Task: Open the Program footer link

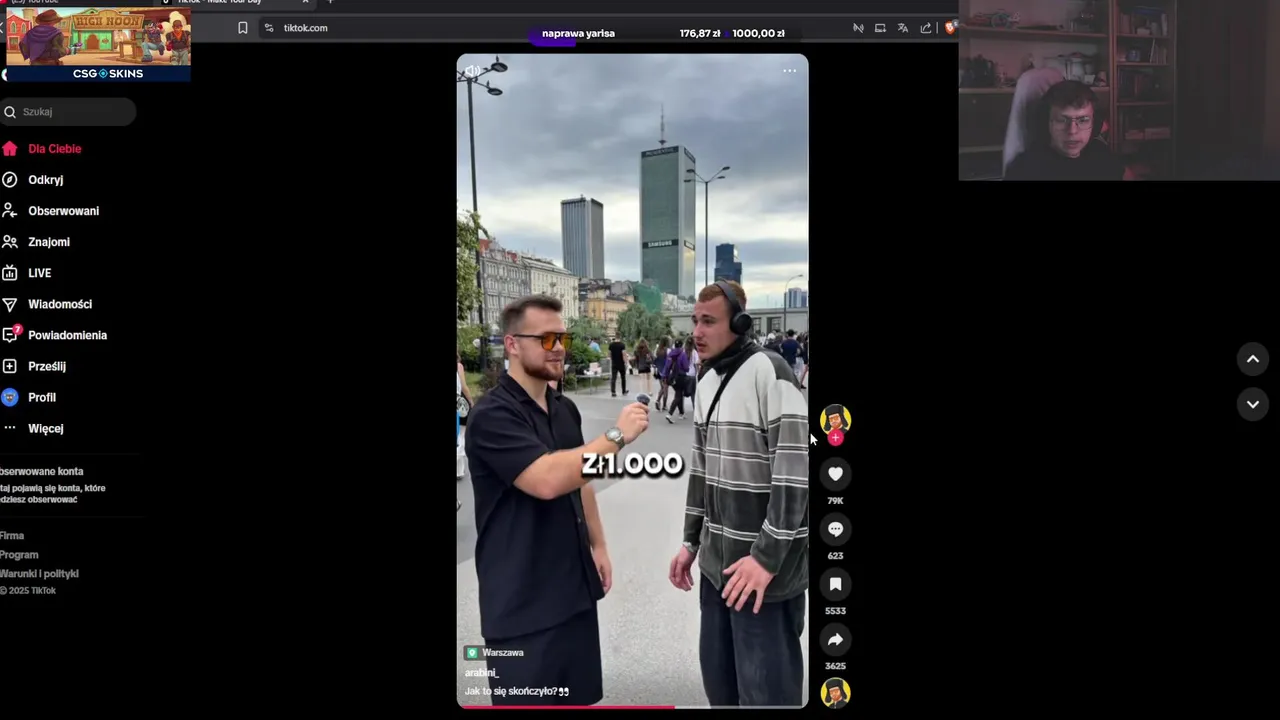Action: coord(19,555)
